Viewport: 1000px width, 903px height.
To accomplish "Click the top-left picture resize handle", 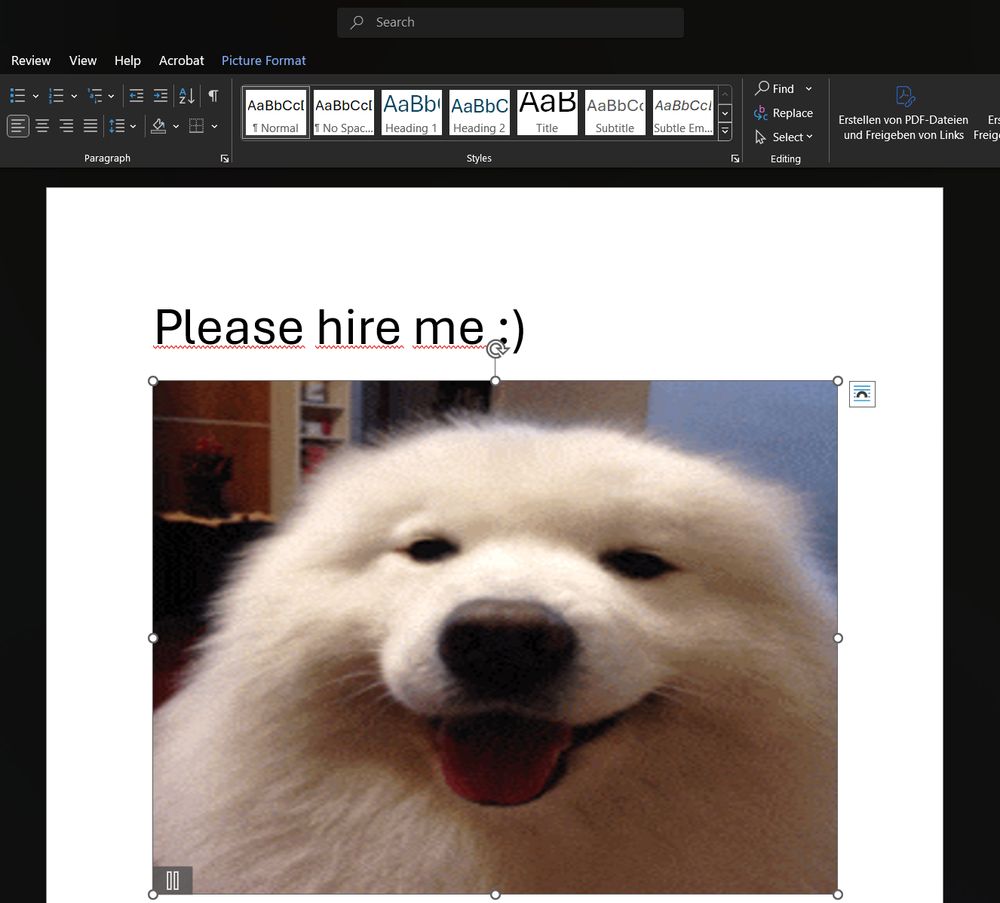I will [x=153, y=381].
